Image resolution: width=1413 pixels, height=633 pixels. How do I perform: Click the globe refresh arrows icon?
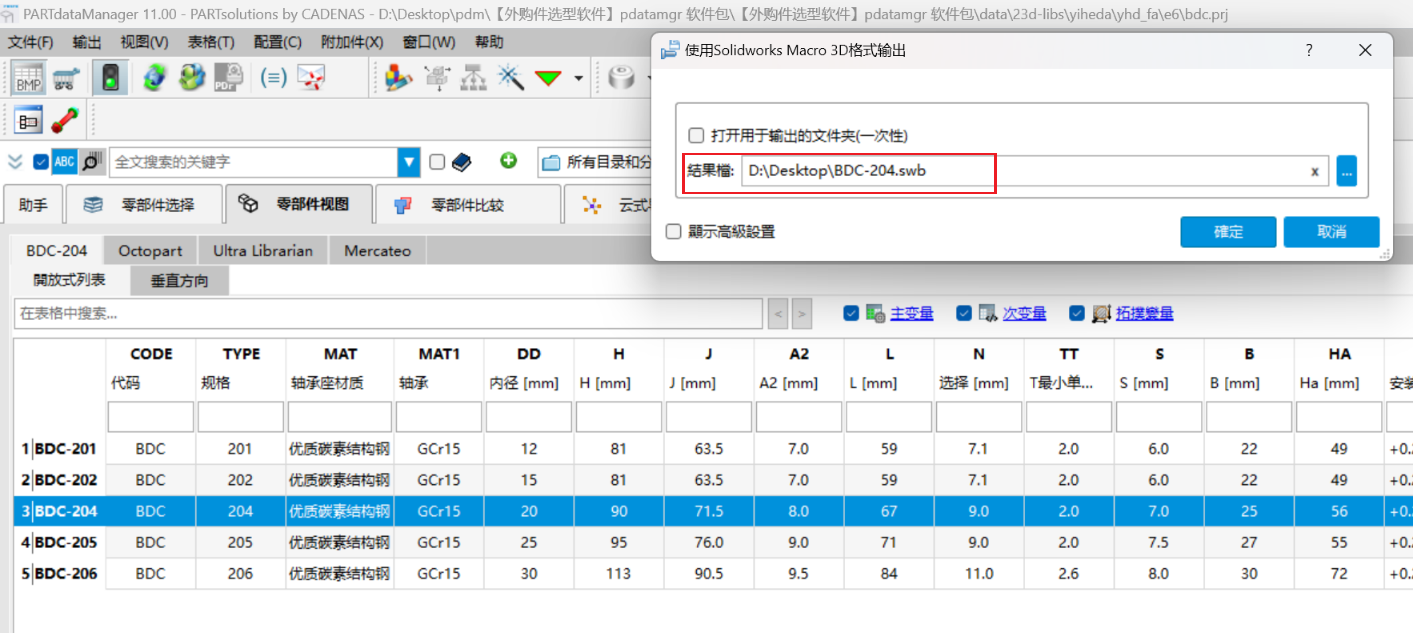coord(154,78)
